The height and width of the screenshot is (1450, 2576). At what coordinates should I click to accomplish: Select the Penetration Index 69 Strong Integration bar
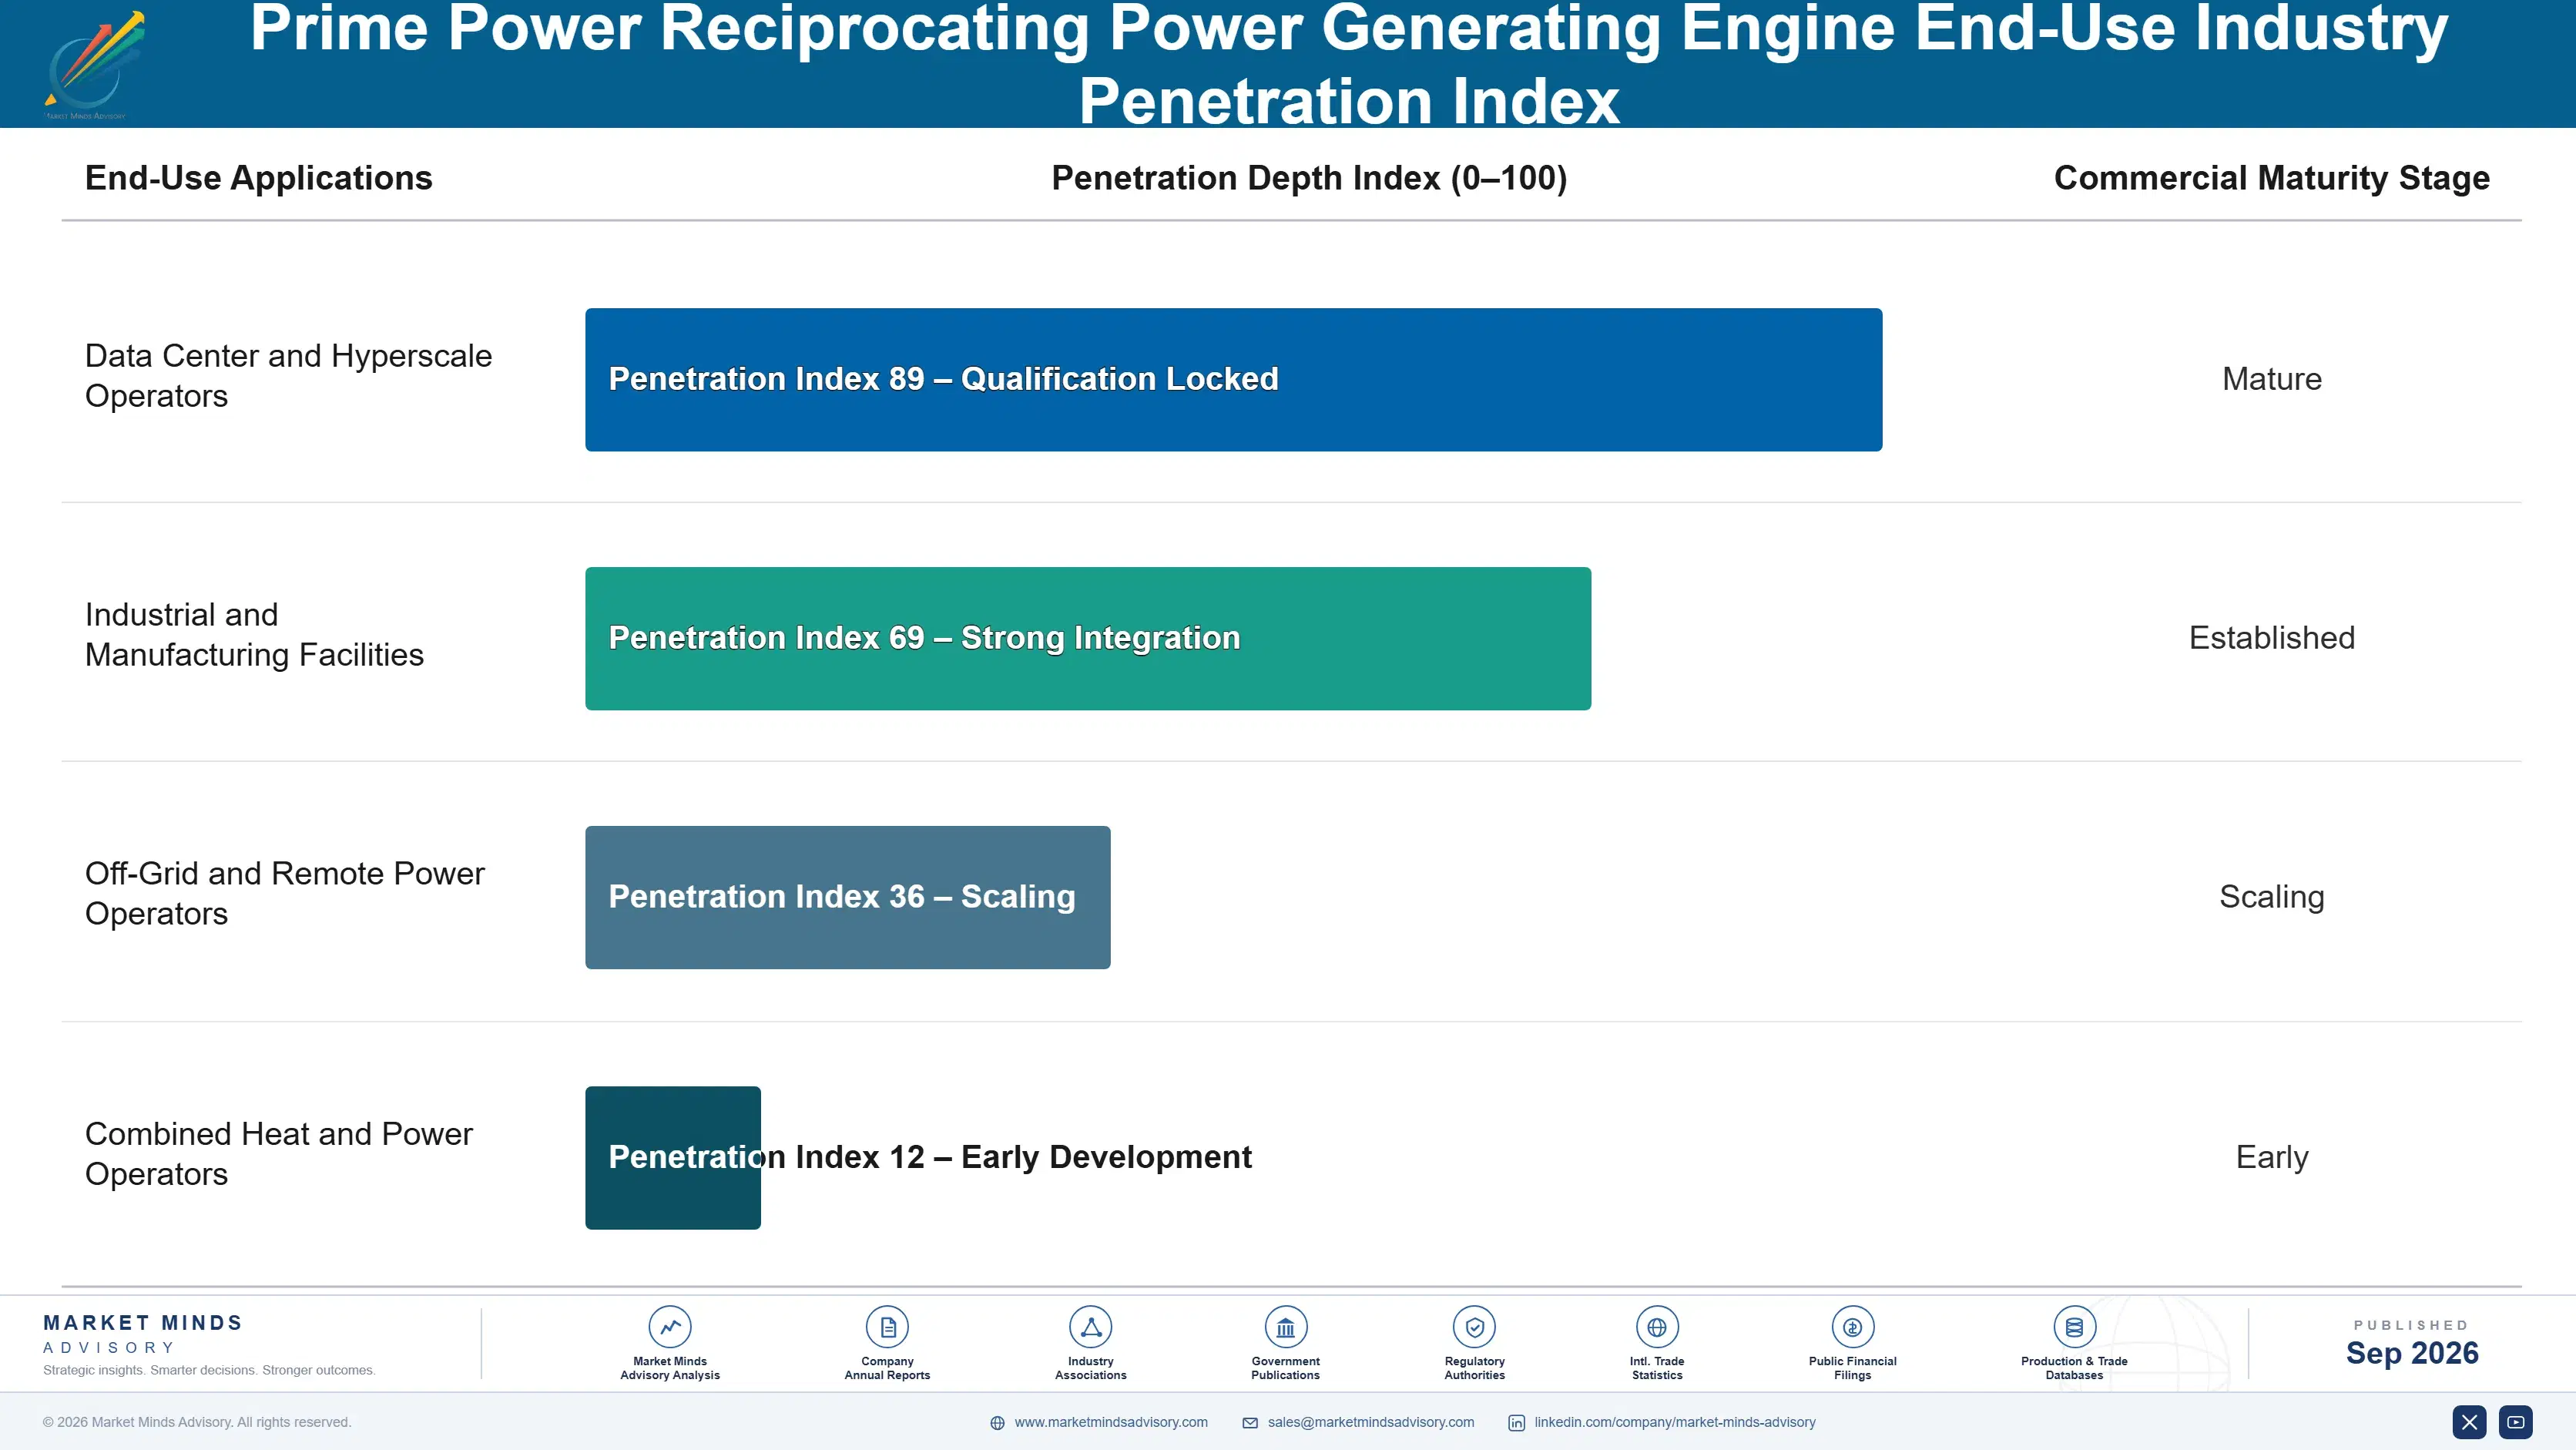(x=1088, y=639)
